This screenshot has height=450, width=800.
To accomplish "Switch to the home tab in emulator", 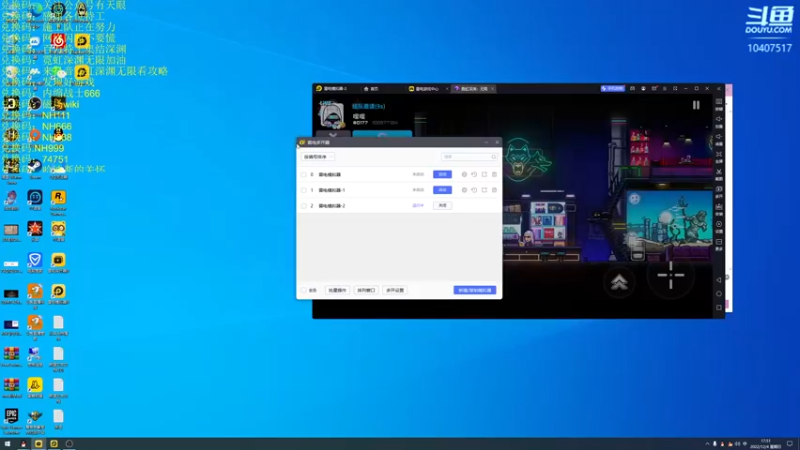I will tap(371, 89).
